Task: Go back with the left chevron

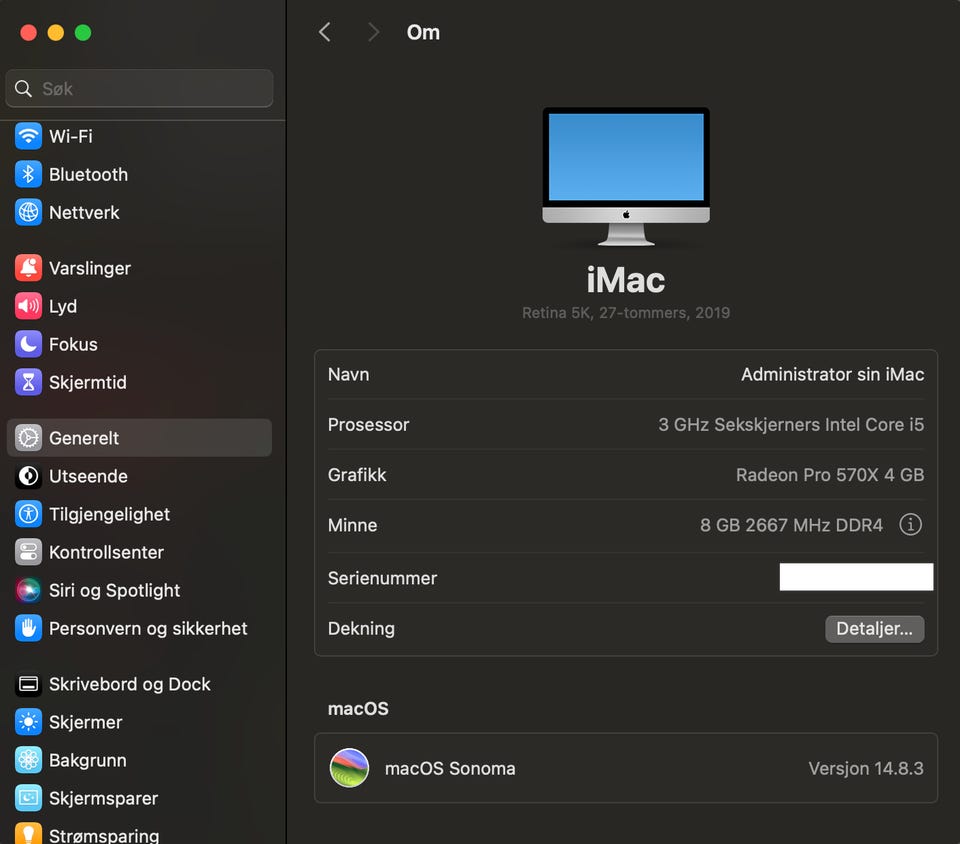Action: click(x=324, y=32)
